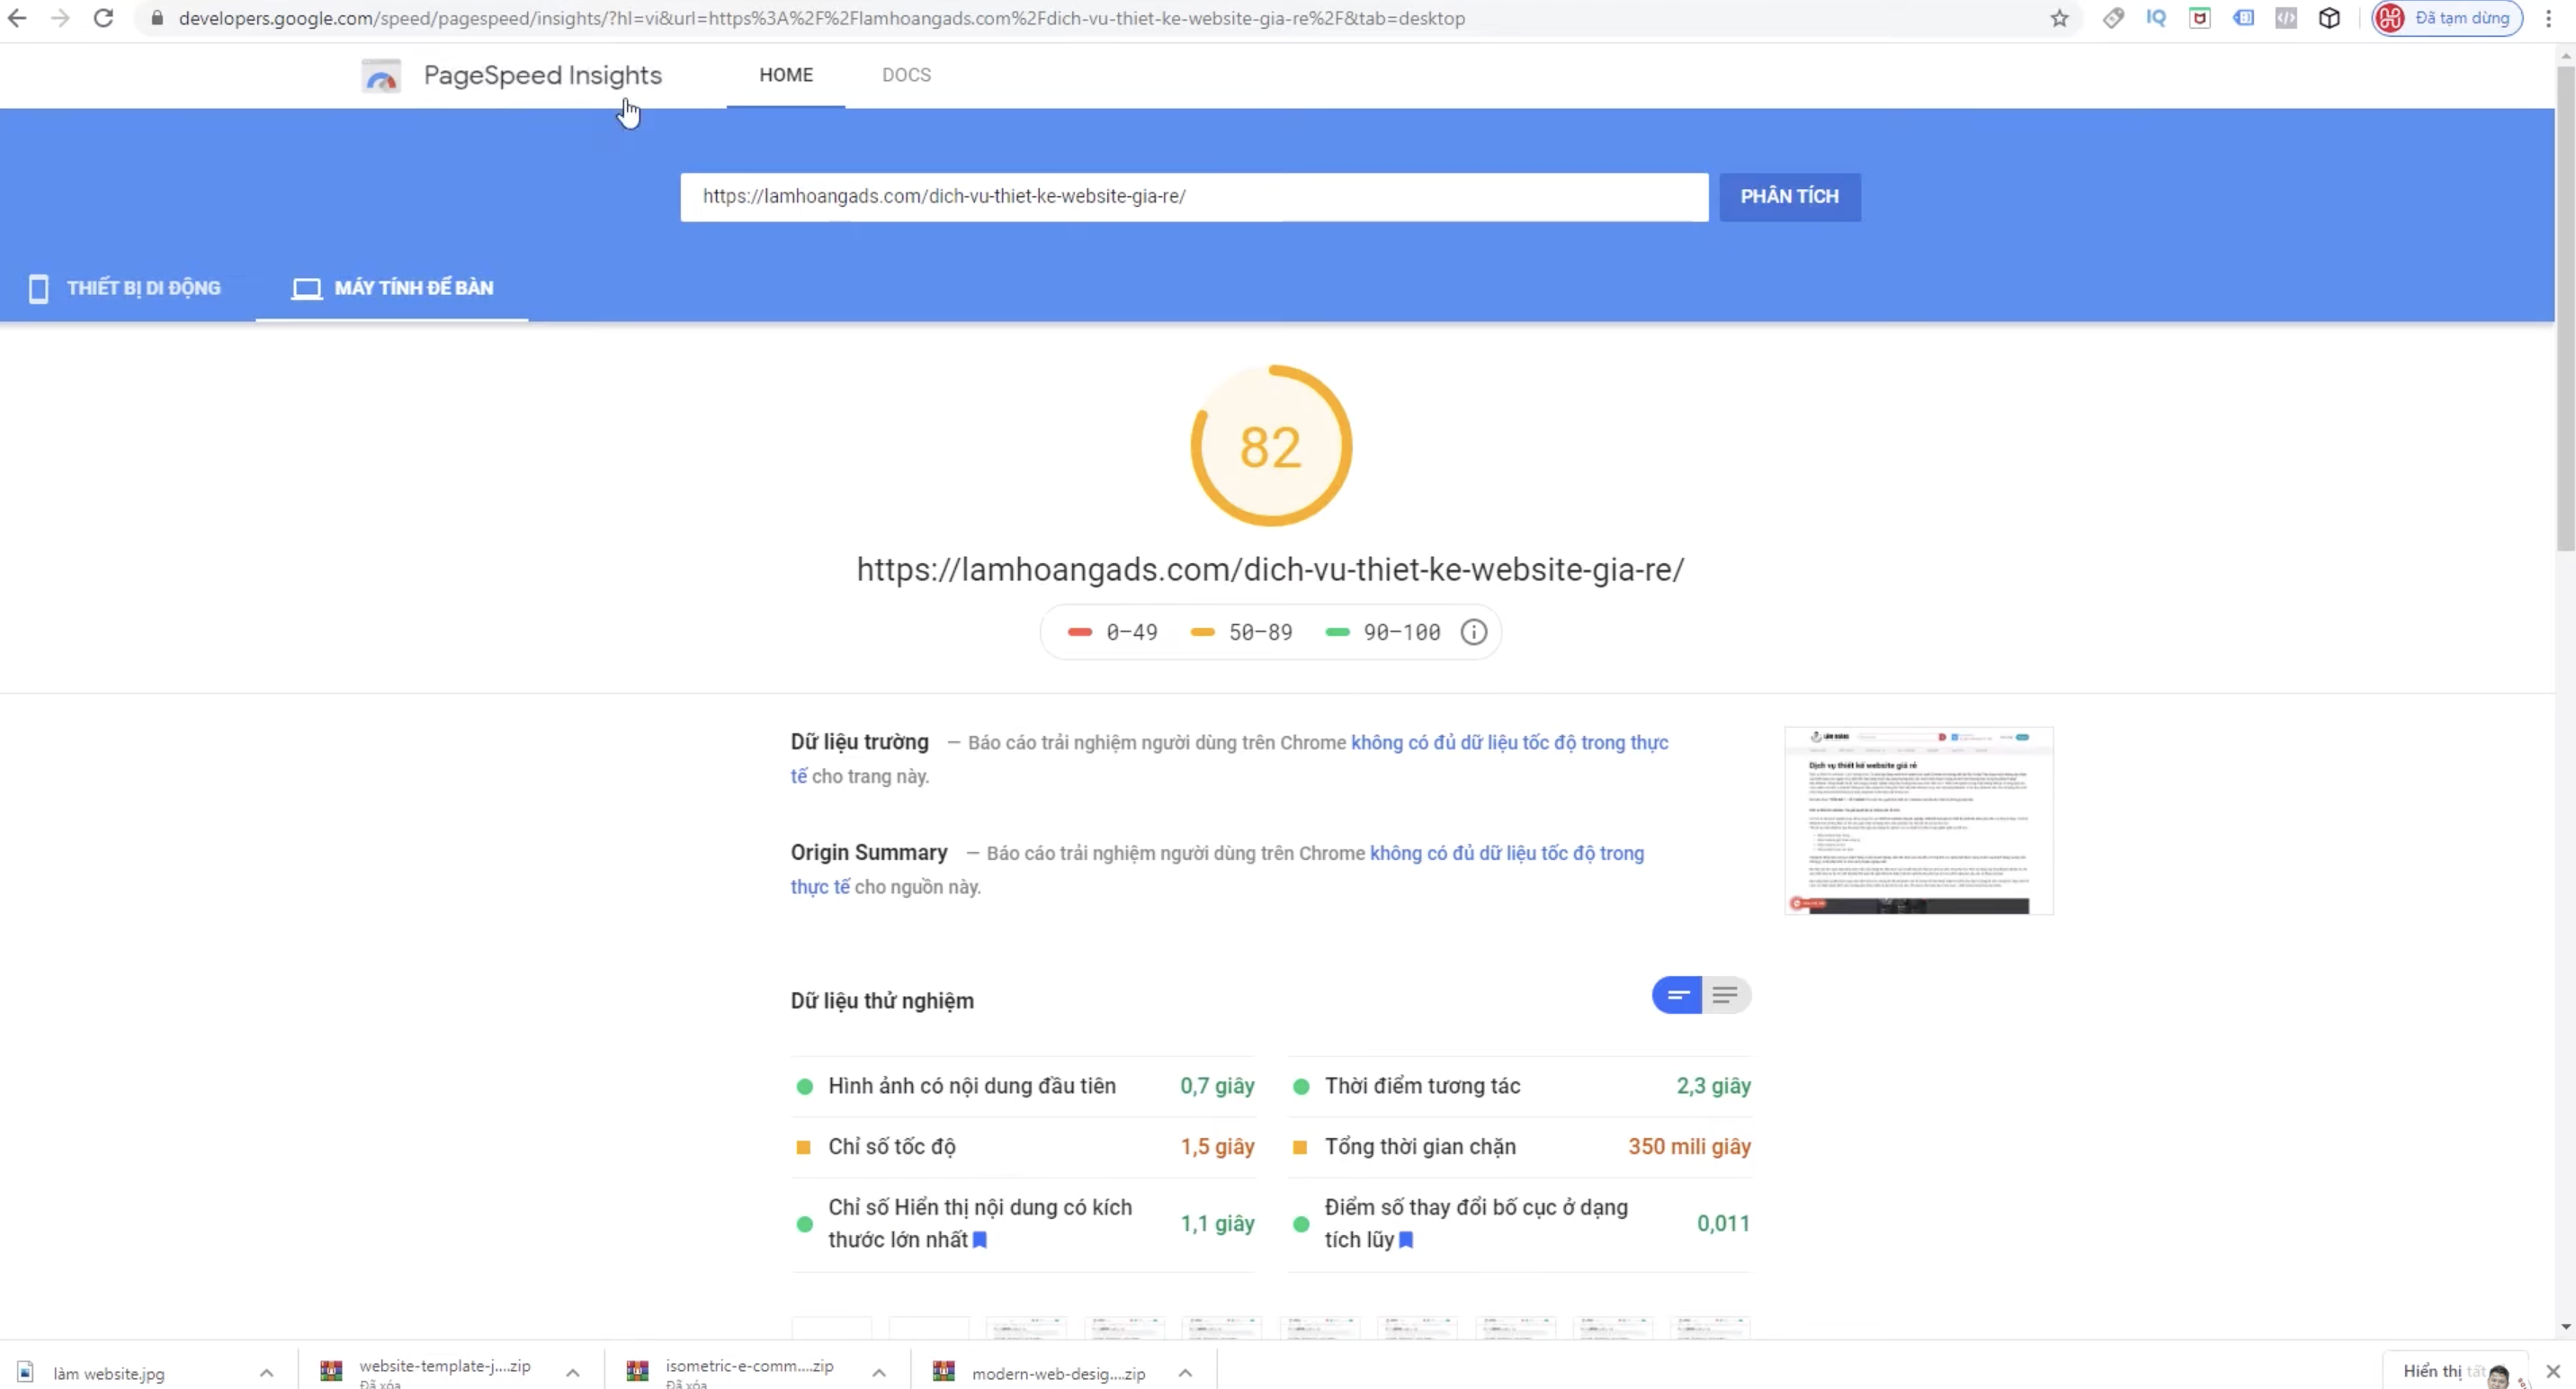Open the DOCS tab
Image resolution: width=2576 pixels, height=1389 pixels.
906,75
